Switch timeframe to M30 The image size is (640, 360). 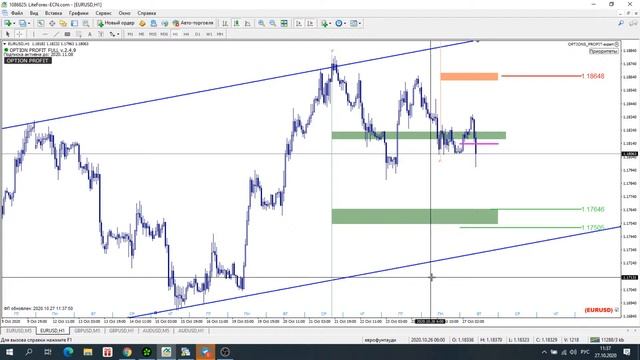(164, 34)
